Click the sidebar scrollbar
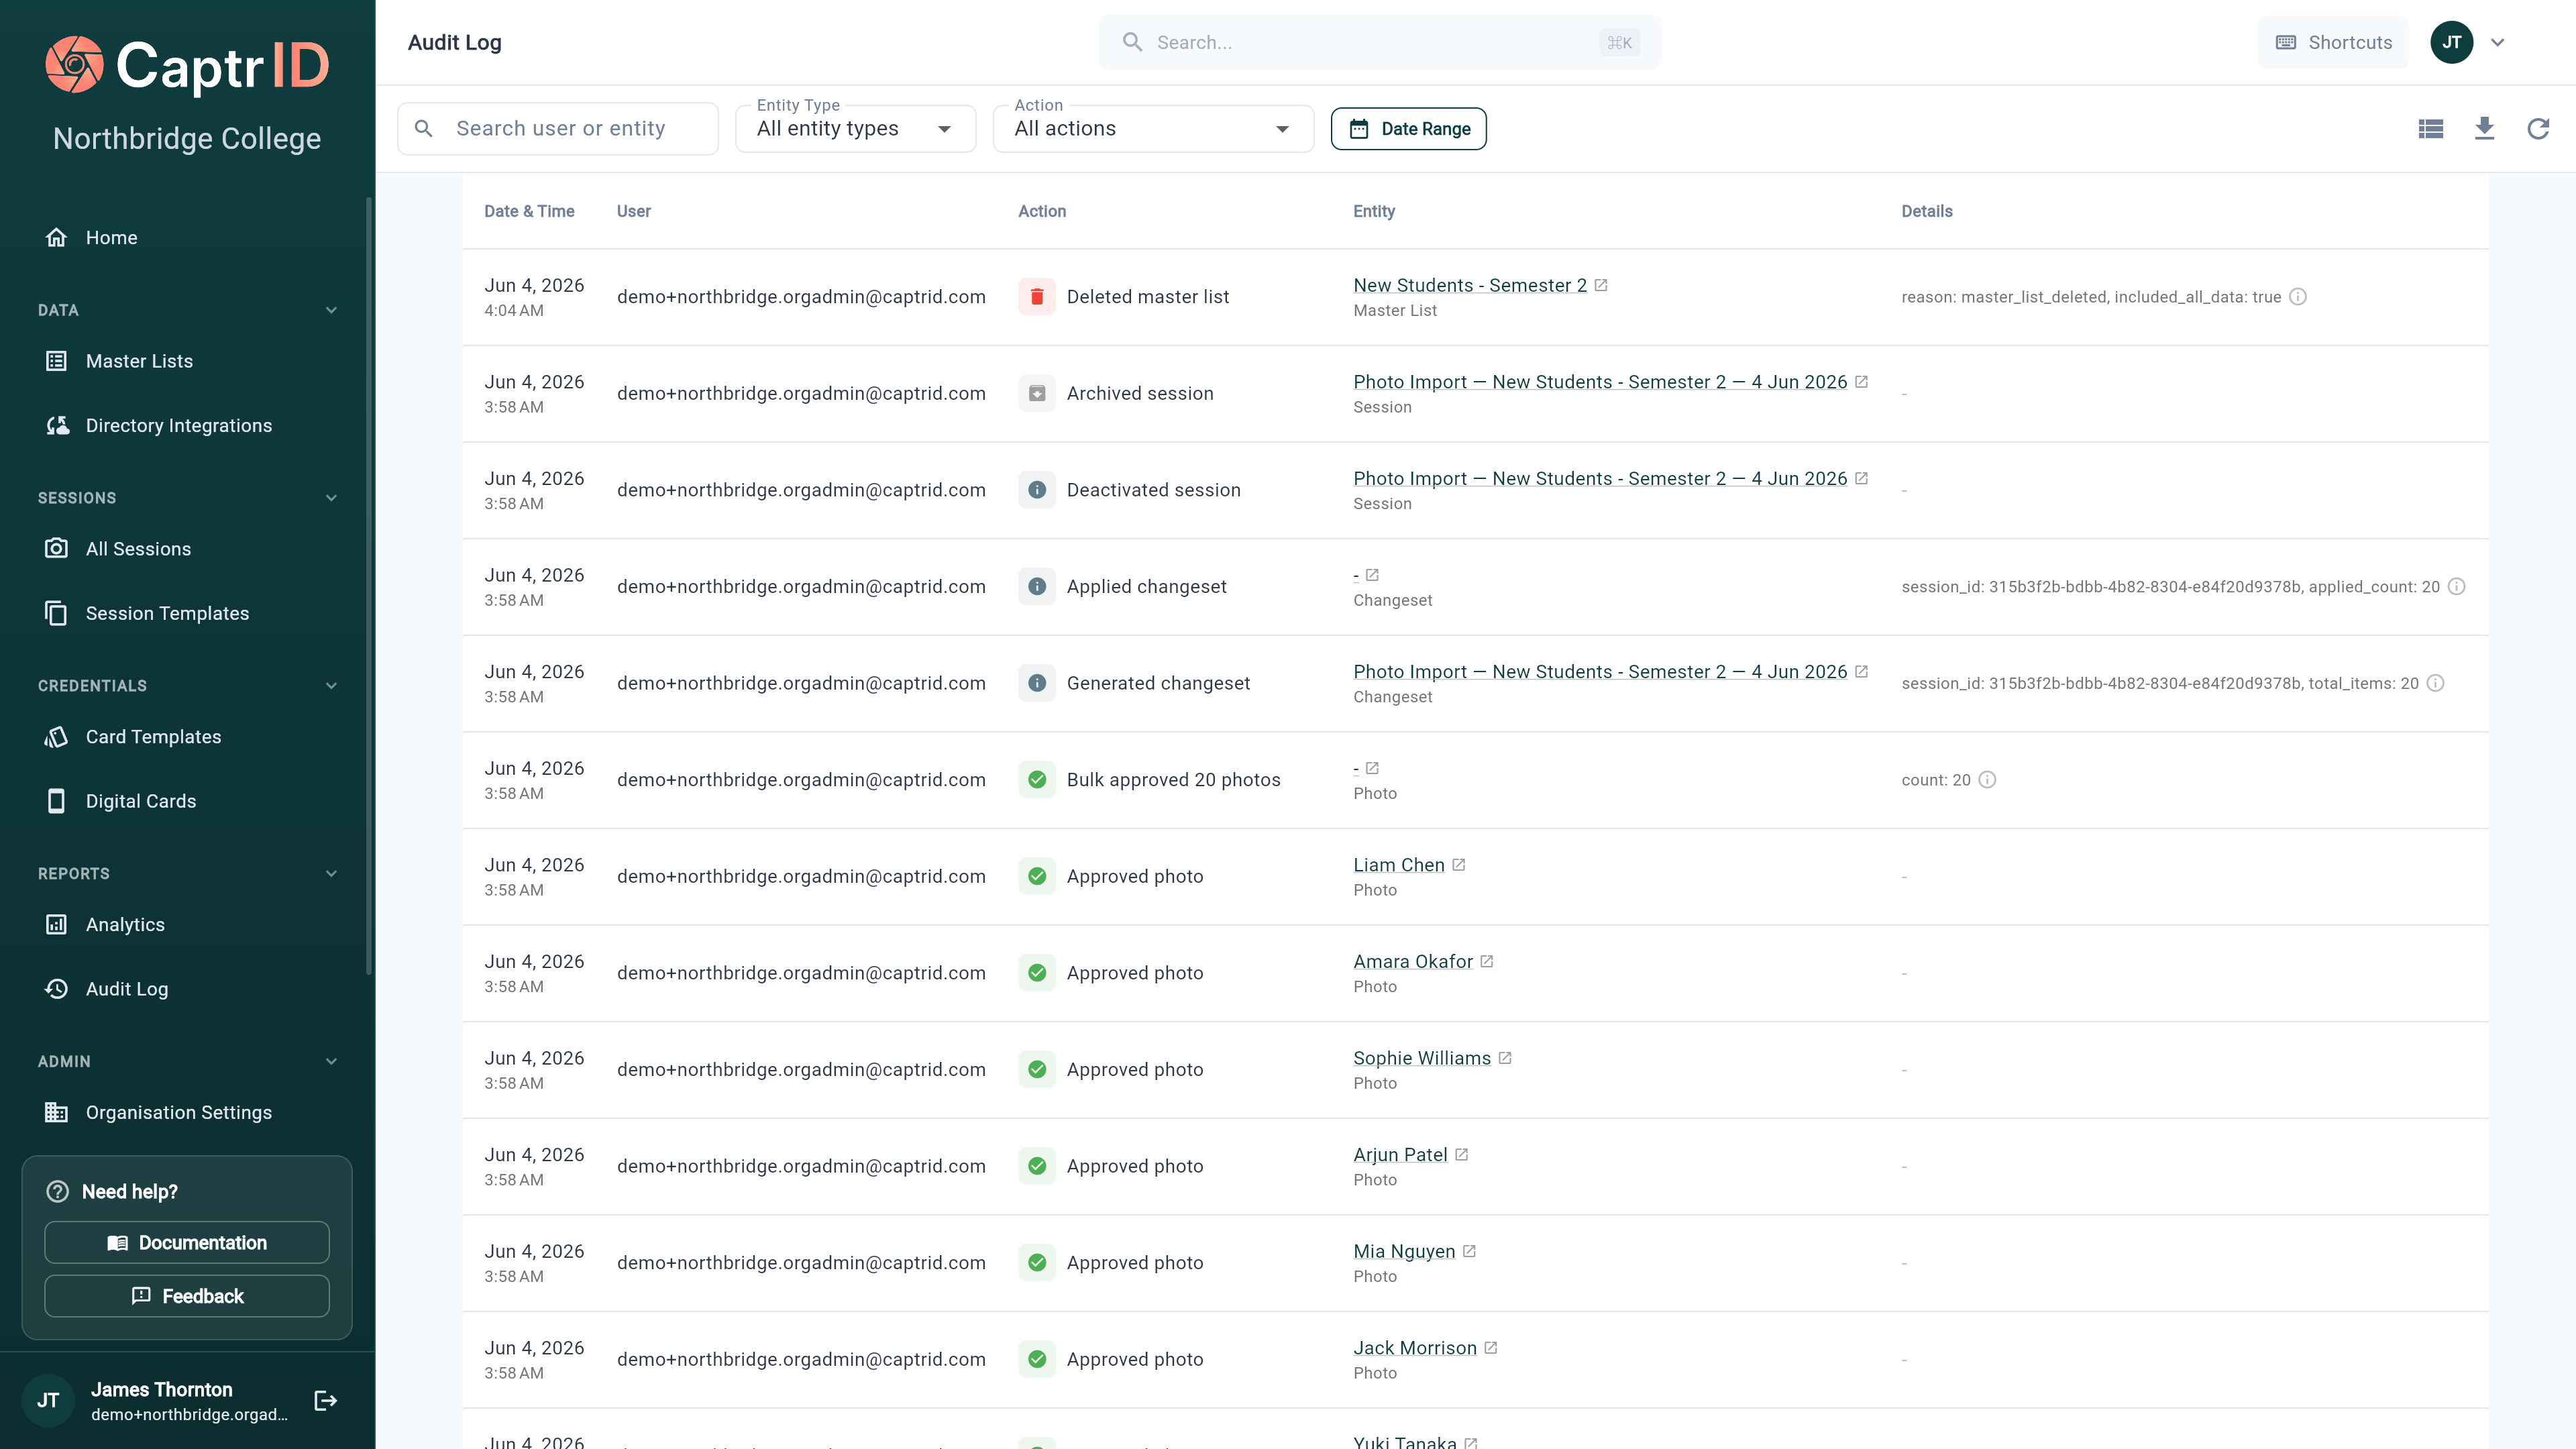The width and height of the screenshot is (2576, 1449). 368,585
